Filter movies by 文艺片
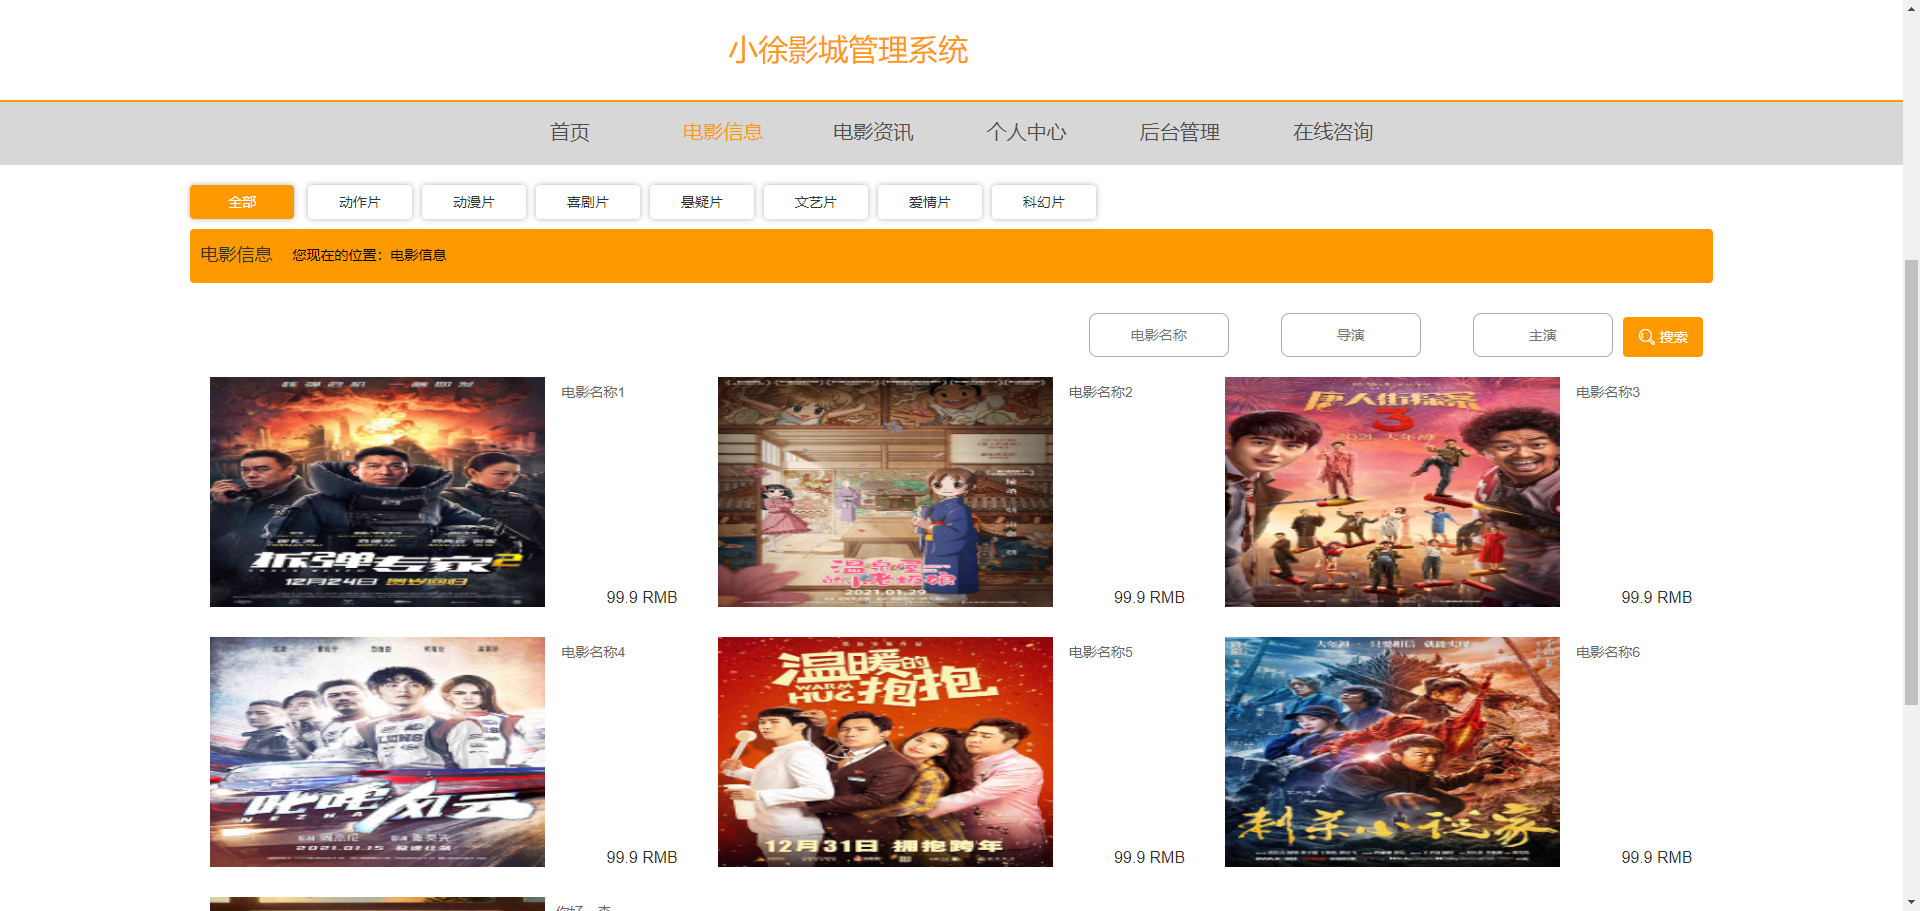 point(816,202)
